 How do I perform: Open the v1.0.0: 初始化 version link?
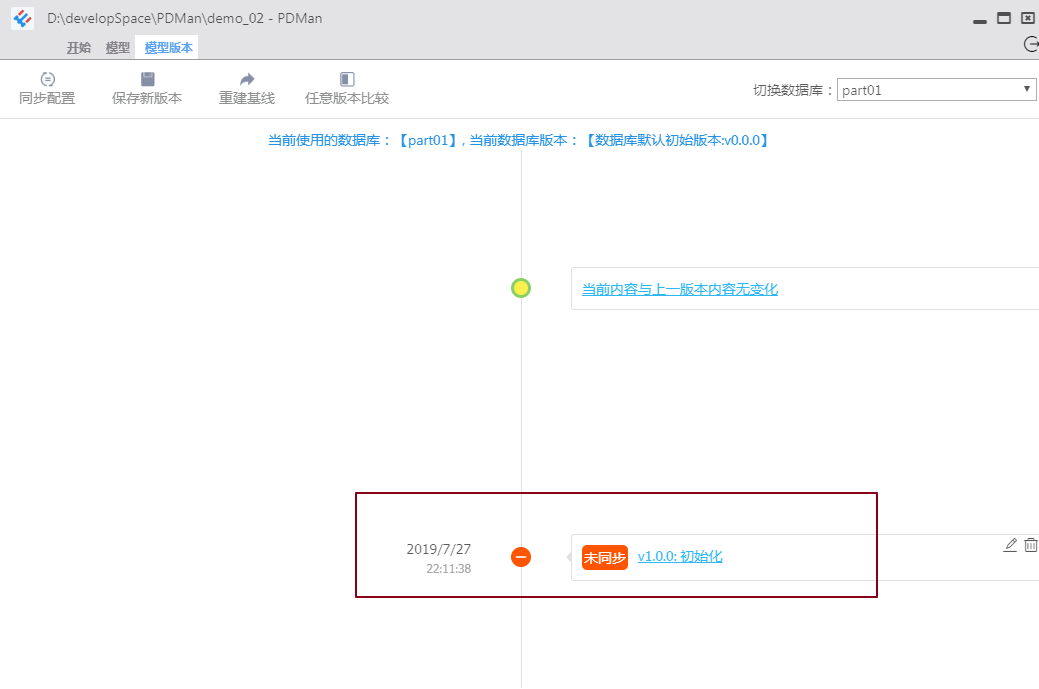(680, 556)
